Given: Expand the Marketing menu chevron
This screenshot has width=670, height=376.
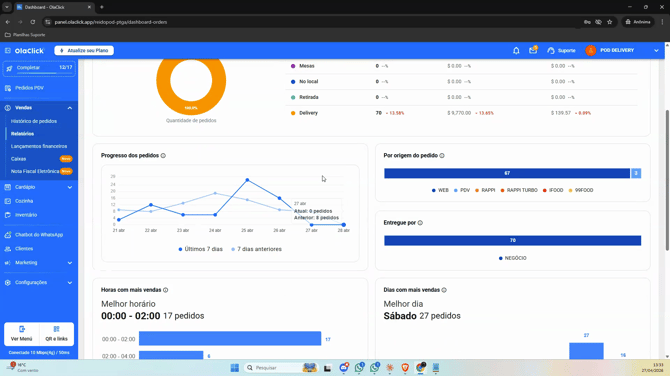Looking at the screenshot, I should pos(70,263).
